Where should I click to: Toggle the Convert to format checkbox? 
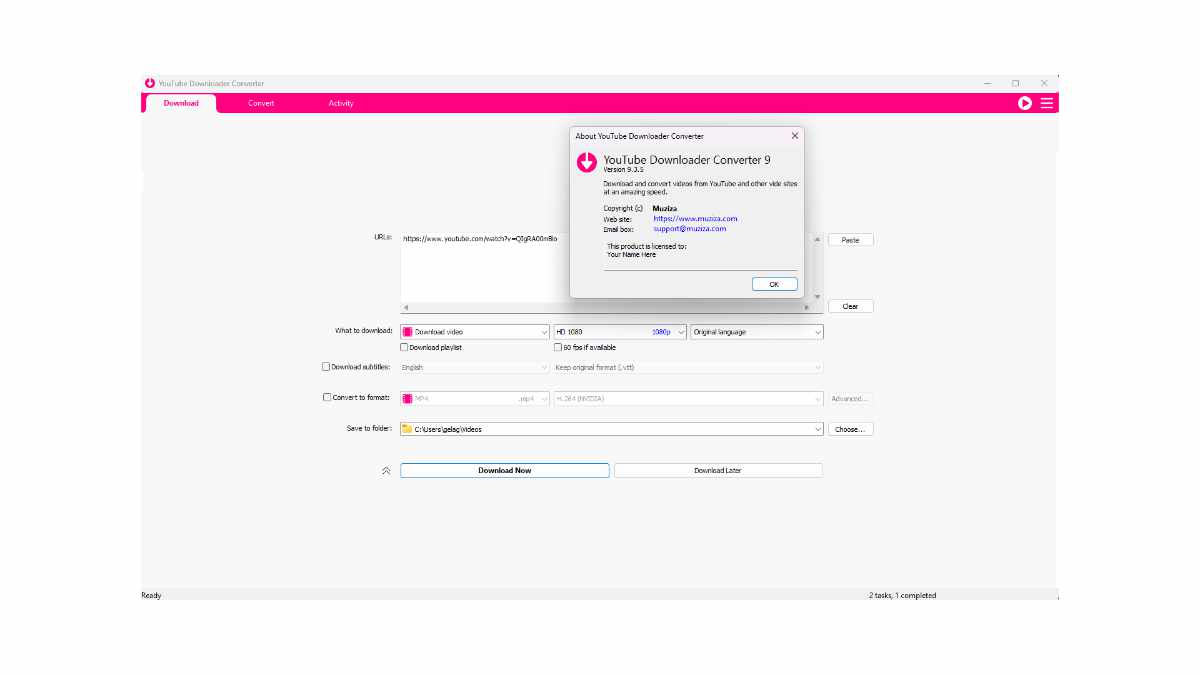[326, 397]
